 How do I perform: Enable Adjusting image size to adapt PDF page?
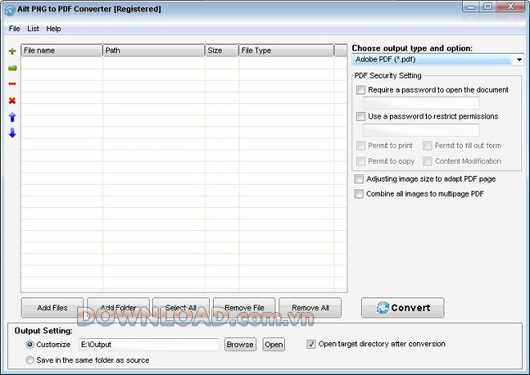[x=359, y=179]
